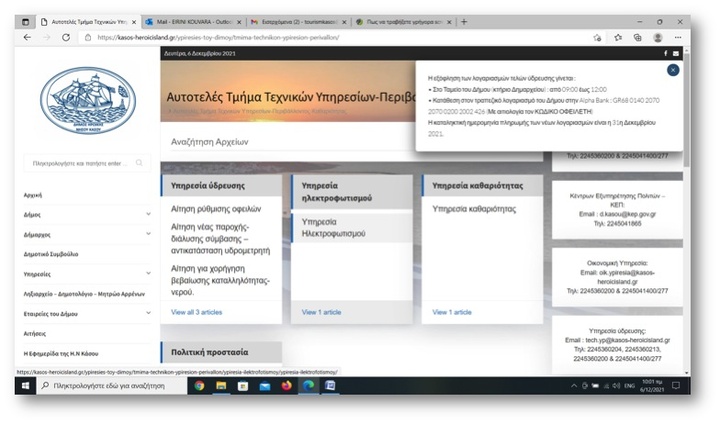Open the Facebook icon in the top bar
Image resolution: width=720 pixels, height=424 pixels.
(x=666, y=53)
